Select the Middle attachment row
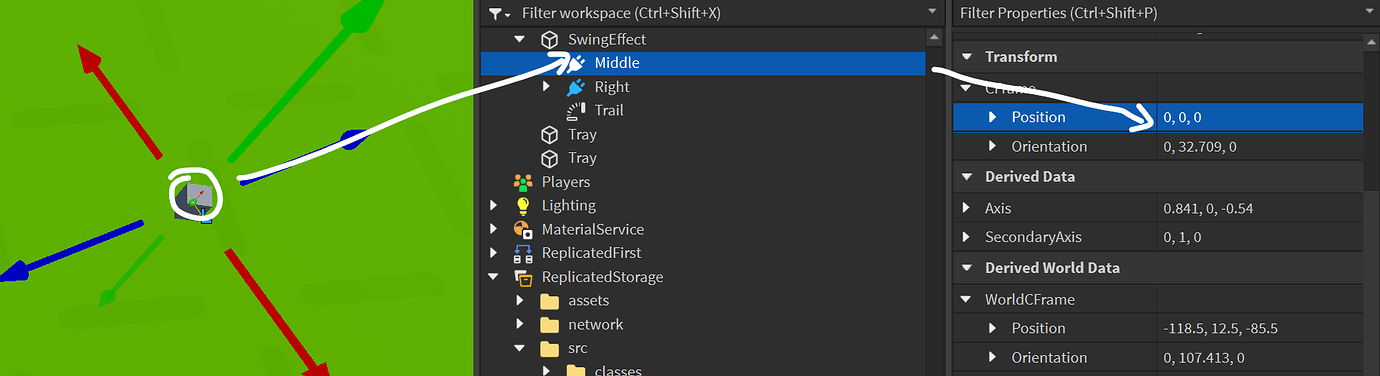This screenshot has width=1380, height=376. tap(703, 62)
